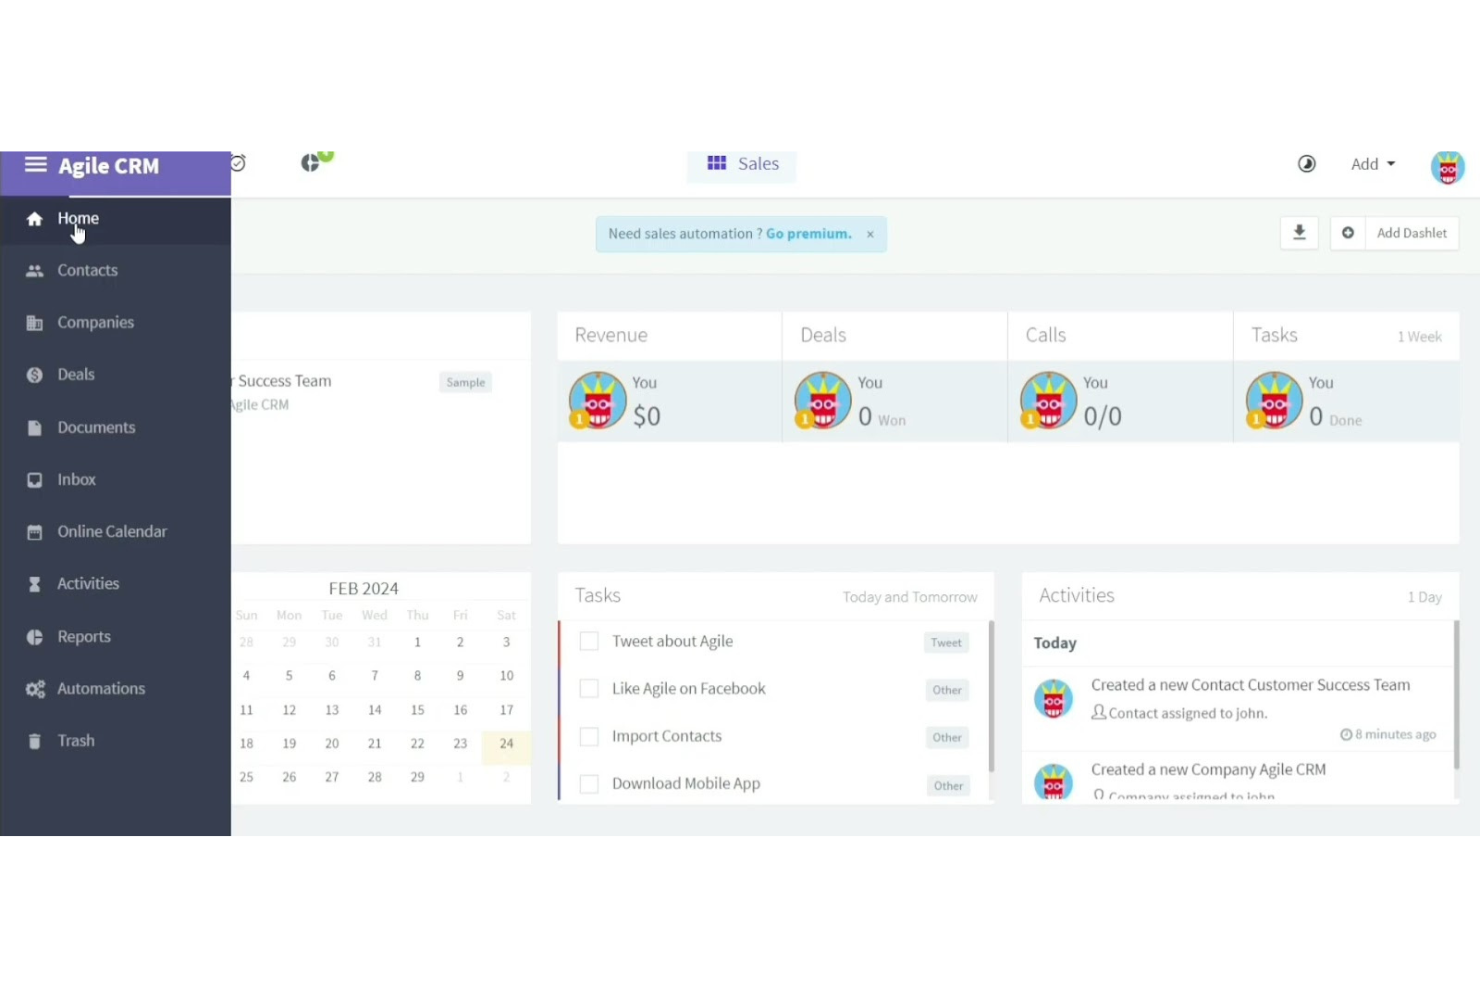Click the Companies building icon
Viewport: 1480px width, 987px height.
point(35,323)
